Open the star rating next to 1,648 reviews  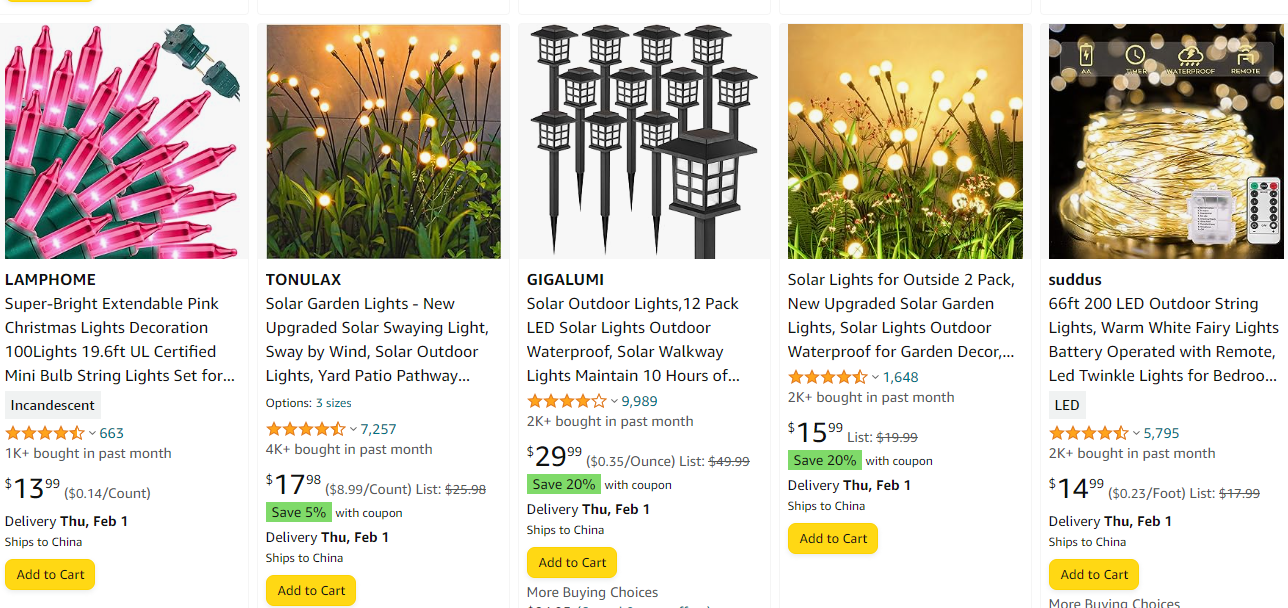(x=828, y=377)
